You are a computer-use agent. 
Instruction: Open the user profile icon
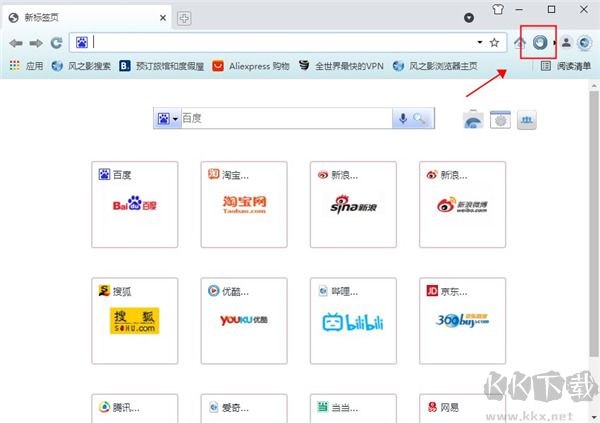tap(565, 43)
